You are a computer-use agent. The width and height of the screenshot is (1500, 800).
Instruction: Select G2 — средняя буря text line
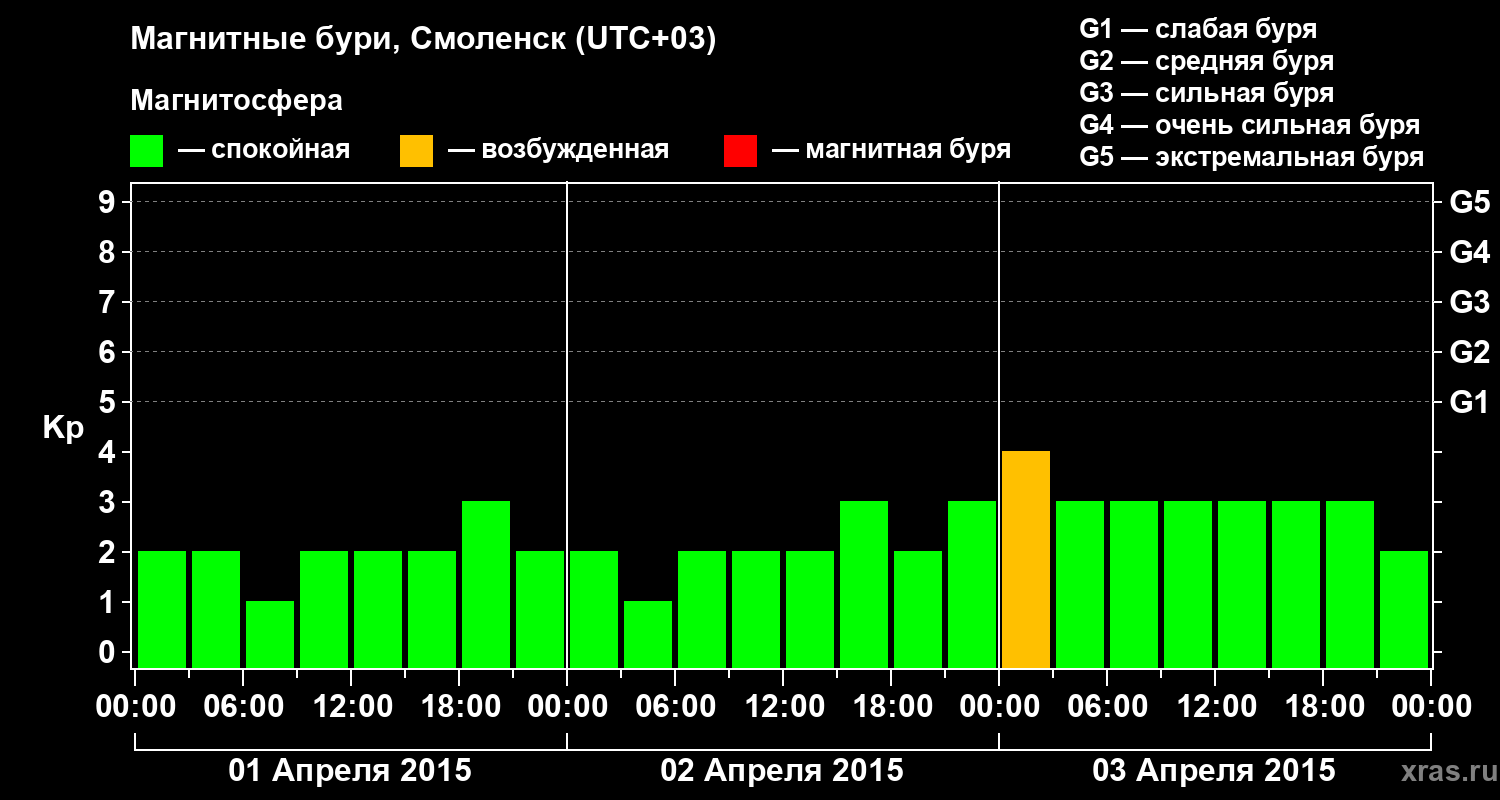[x=1207, y=61]
